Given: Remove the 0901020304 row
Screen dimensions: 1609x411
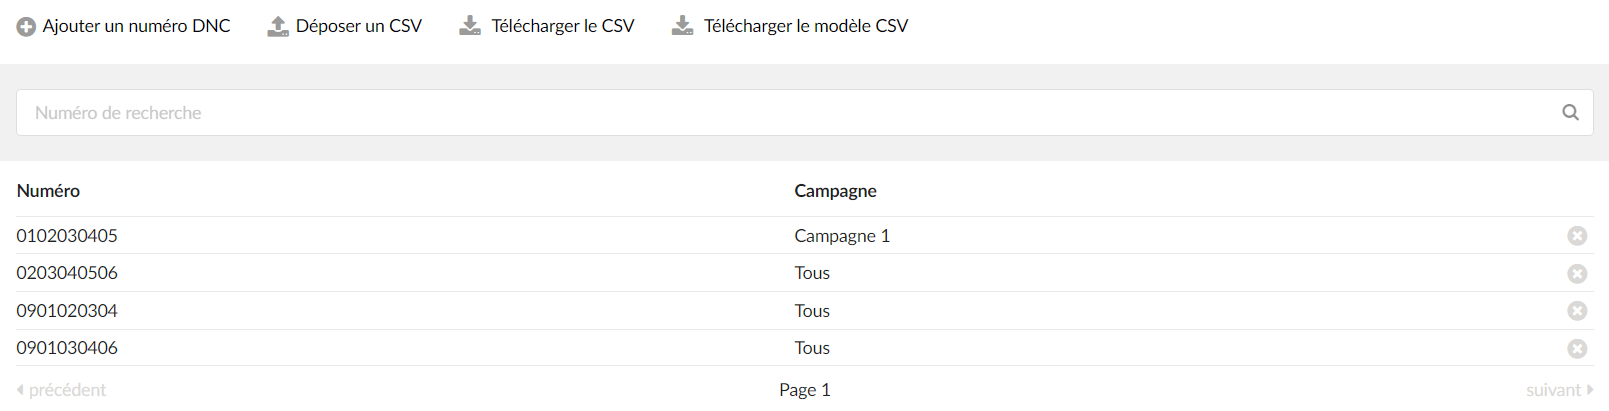Looking at the screenshot, I should (1577, 311).
